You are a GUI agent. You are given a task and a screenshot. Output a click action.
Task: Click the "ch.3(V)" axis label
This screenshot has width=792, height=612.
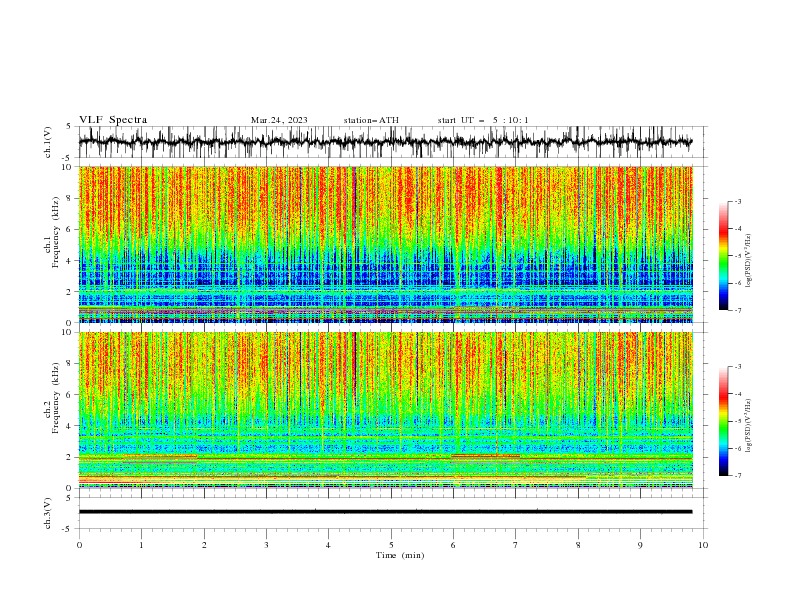coord(48,513)
